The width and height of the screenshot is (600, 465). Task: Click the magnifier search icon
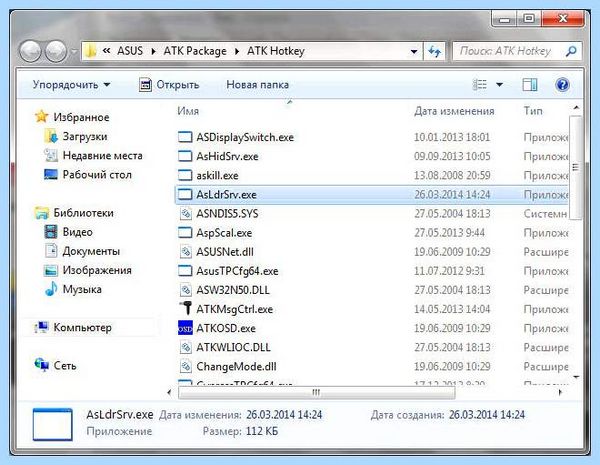[571, 51]
